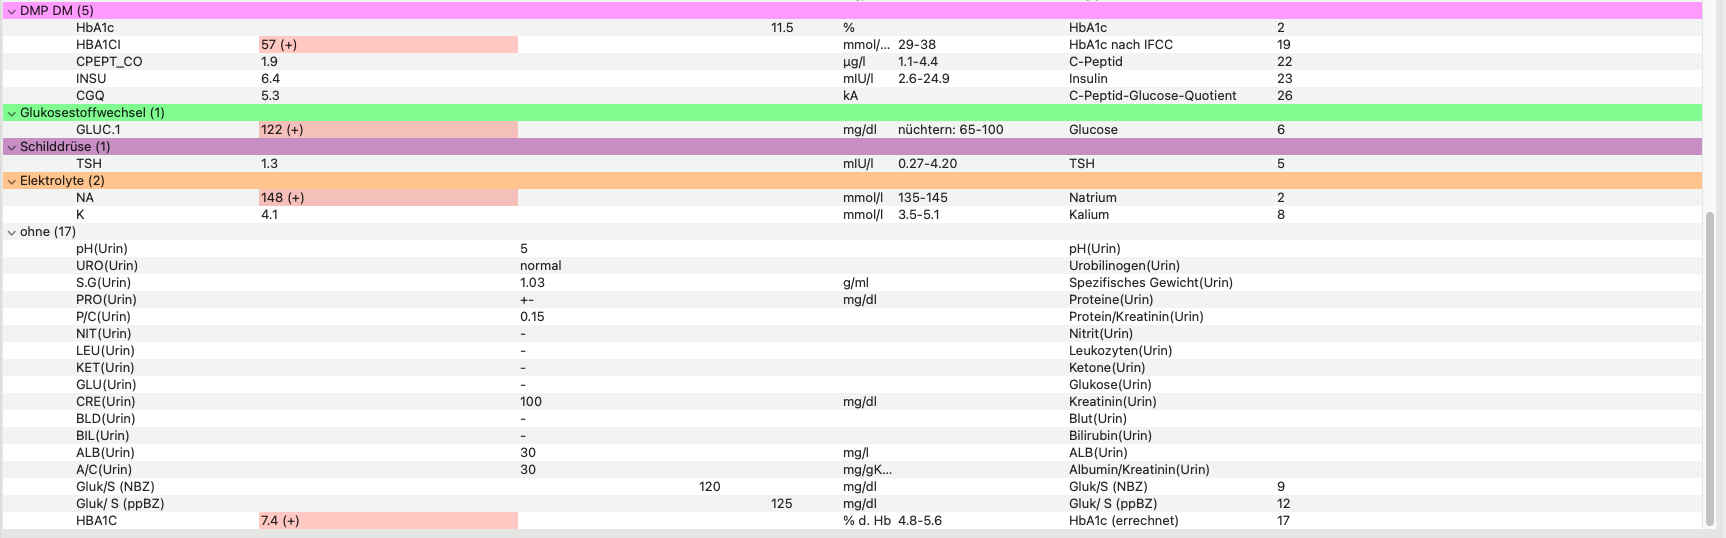Select the CGQ quotient row

click(x=851, y=96)
